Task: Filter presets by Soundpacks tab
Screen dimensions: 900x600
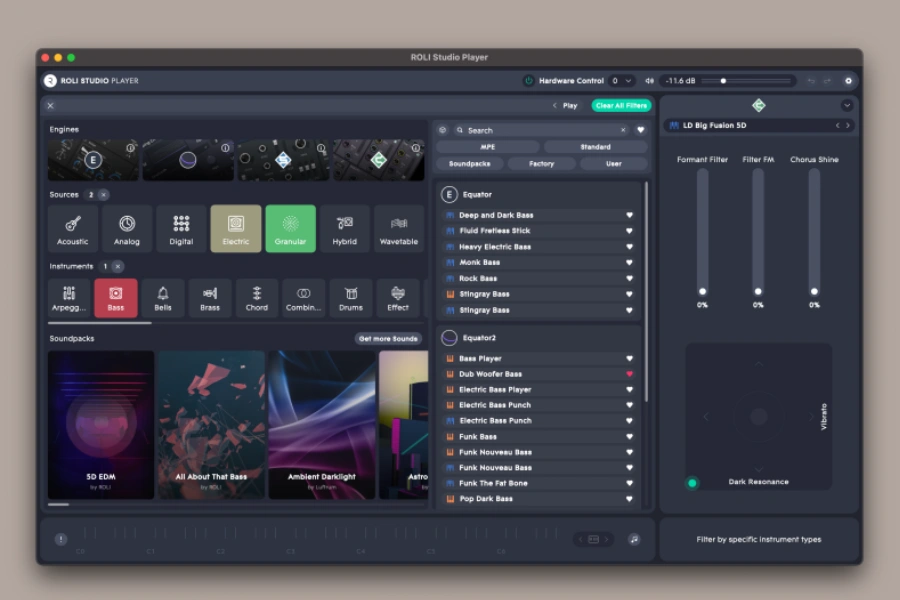Action: click(470, 164)
